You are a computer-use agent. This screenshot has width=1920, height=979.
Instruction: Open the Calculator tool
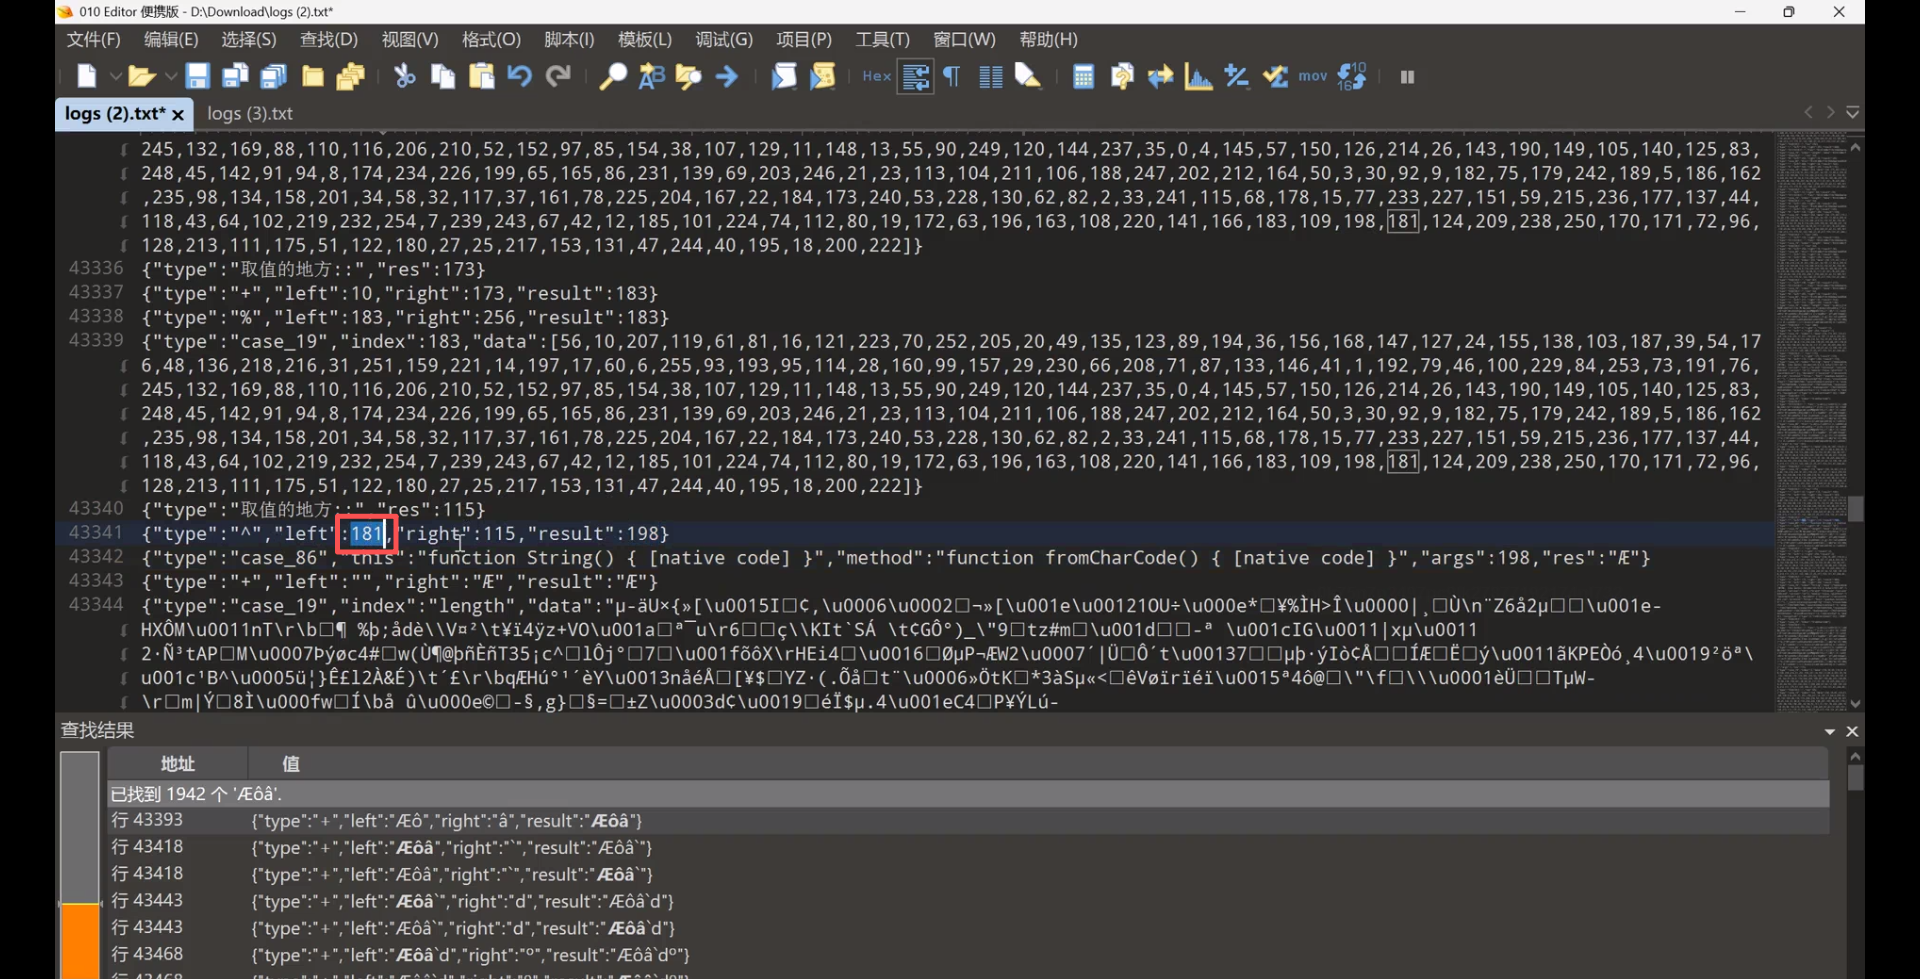tap(1083, 76)
